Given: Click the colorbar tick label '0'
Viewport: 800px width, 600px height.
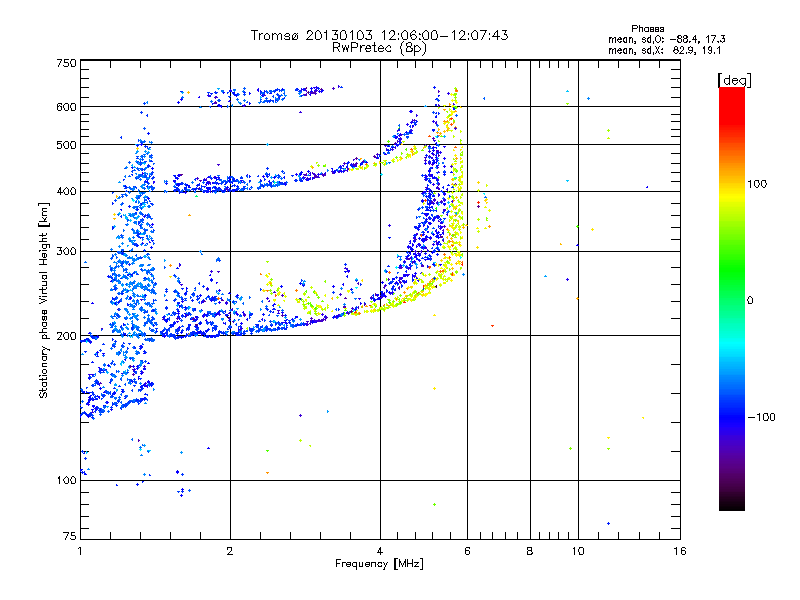Looking at the screenshot, I should pos(750,301).
